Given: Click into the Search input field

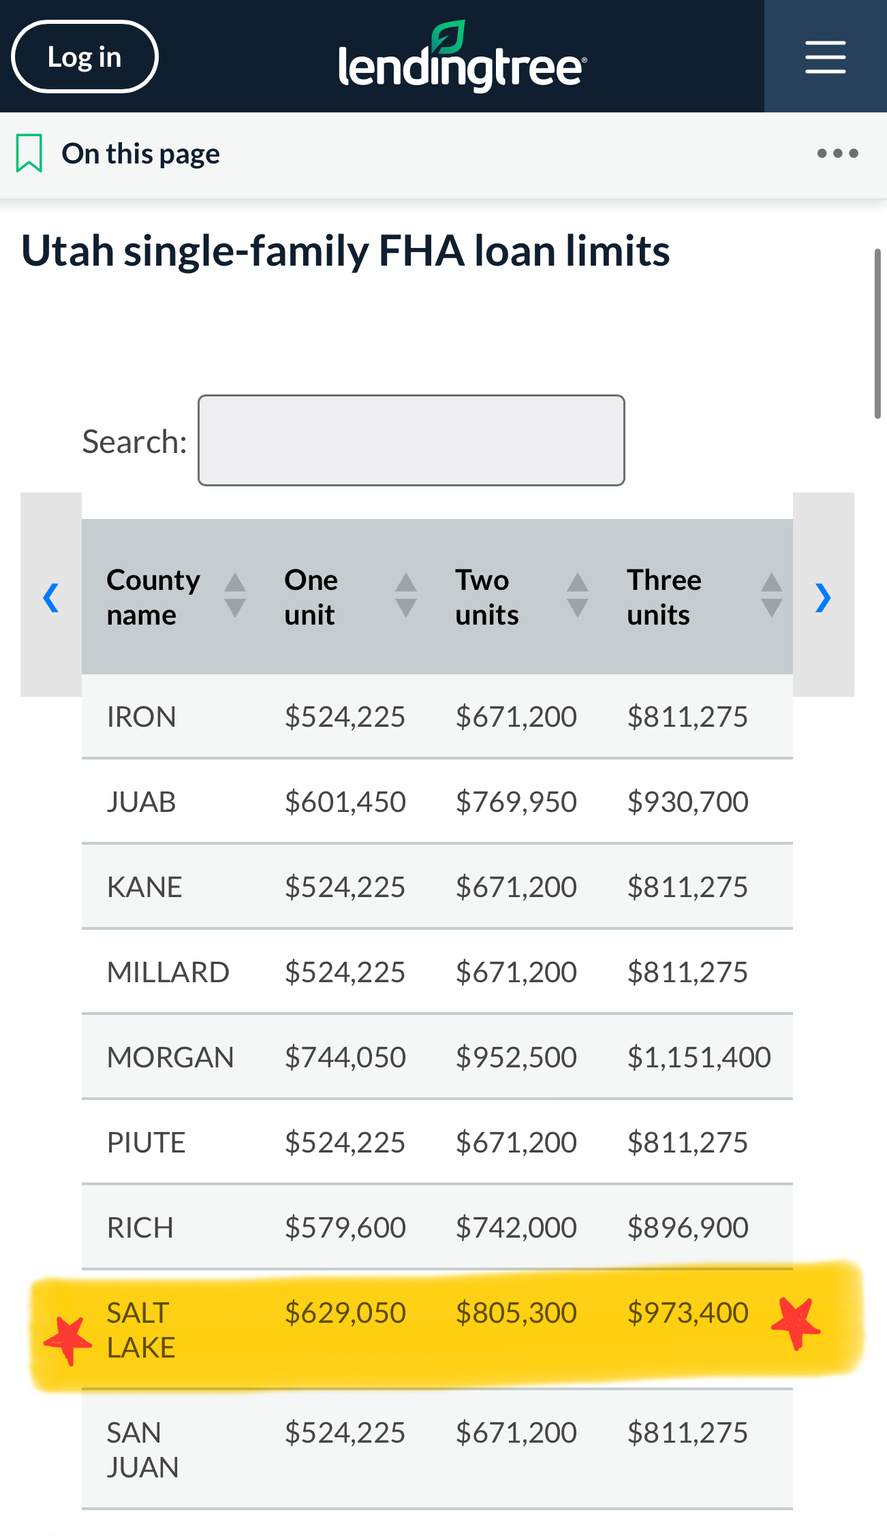Looking at the screenshot, I should pyautogui.click(x=411, y=441).
